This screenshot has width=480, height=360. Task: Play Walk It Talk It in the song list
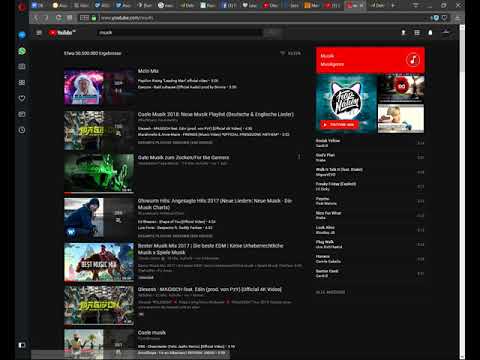click(x=370, y=172)
